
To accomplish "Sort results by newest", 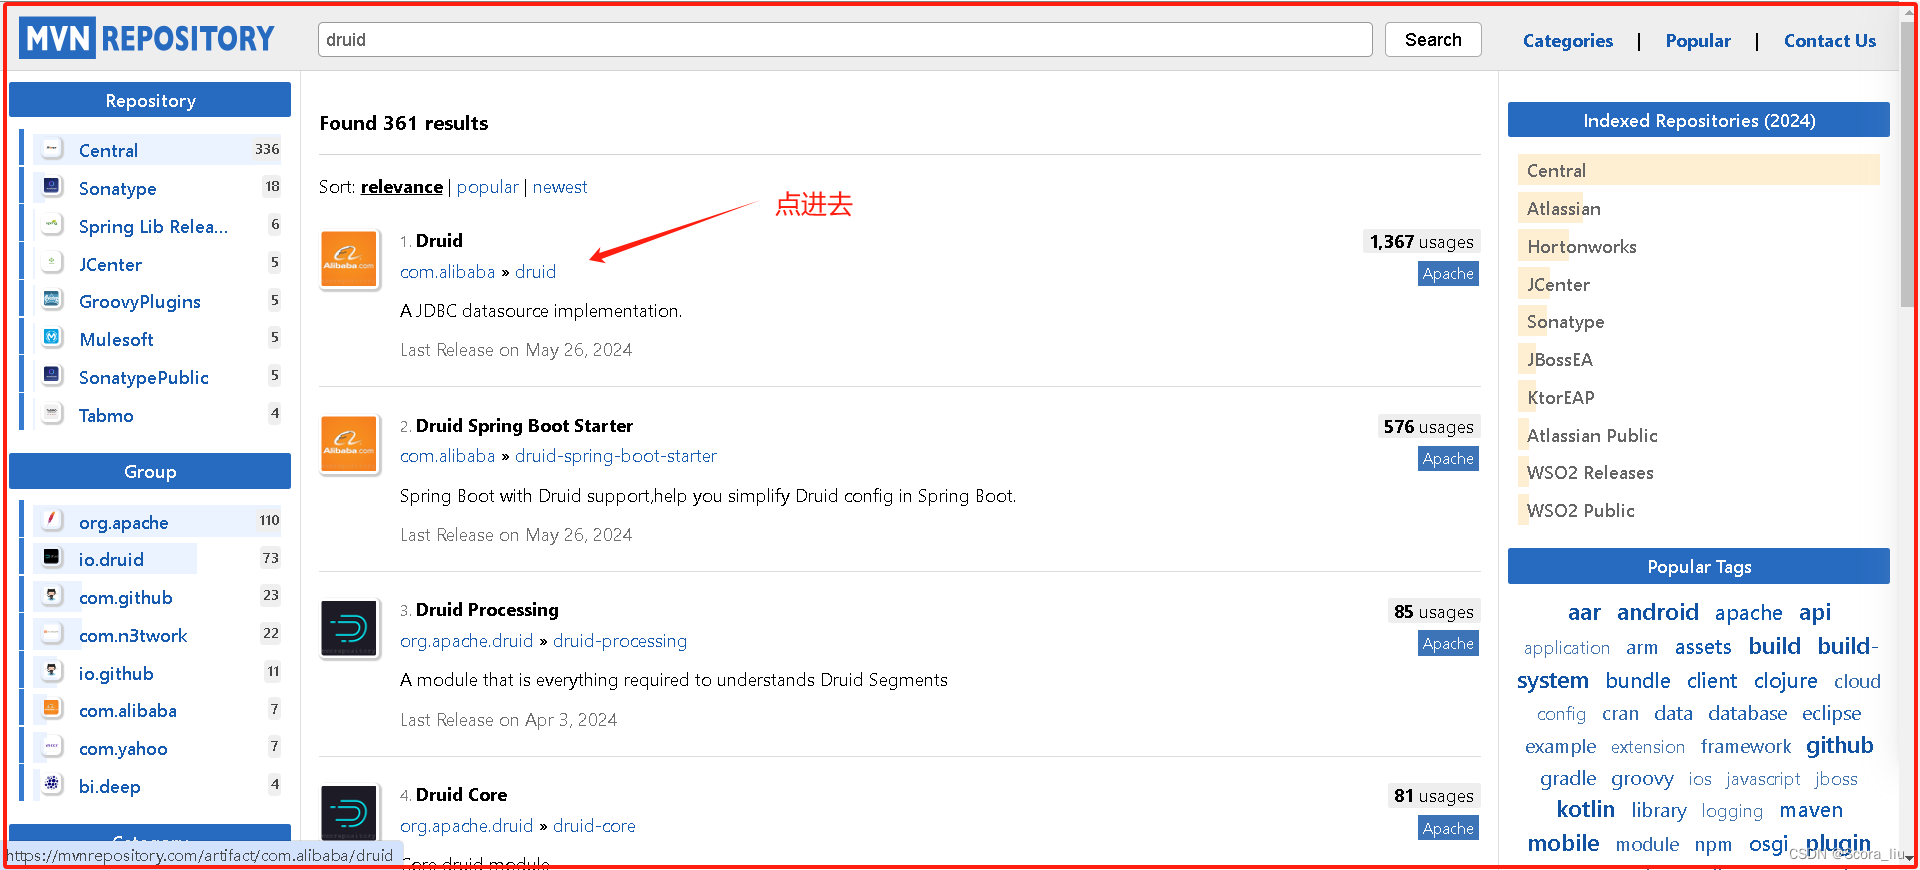I will pyautogui.click(x=560, y=187).
